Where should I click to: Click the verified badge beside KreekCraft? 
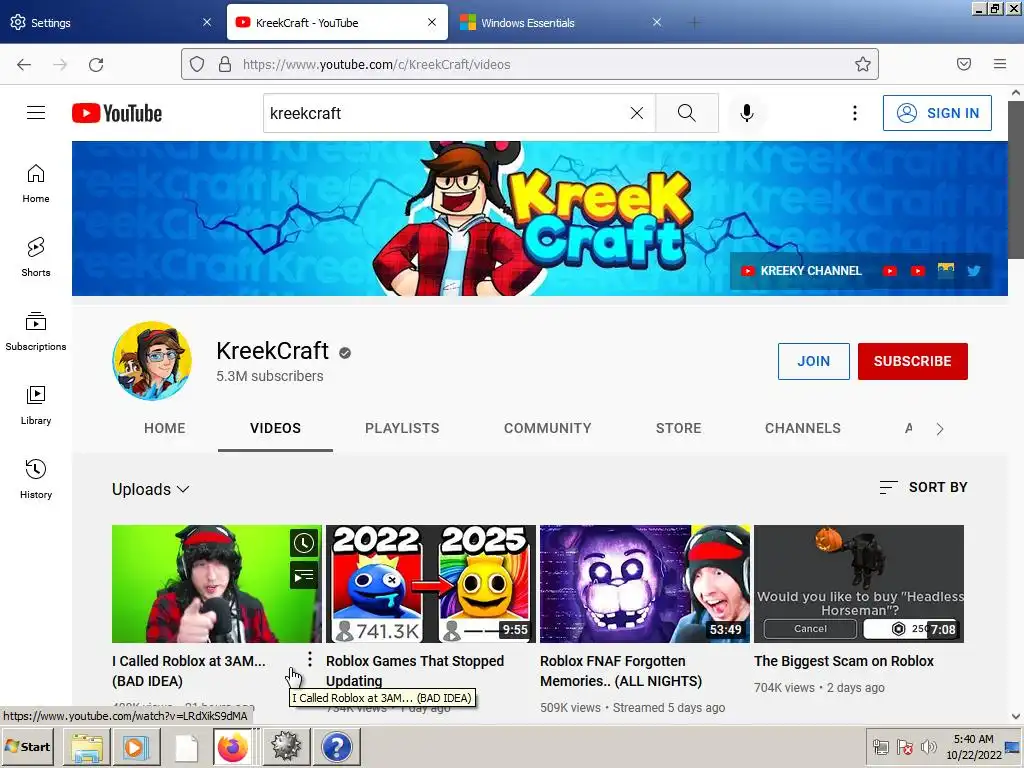[x=345, y=353]
